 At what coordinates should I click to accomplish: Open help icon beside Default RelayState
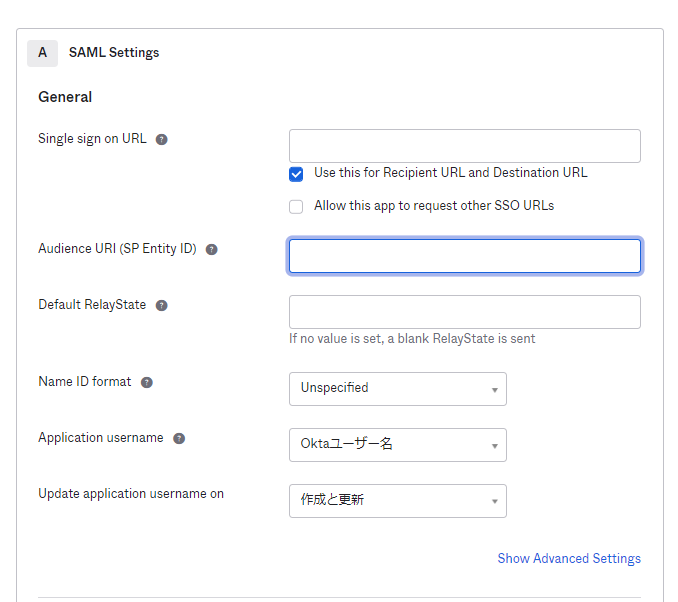161,305
